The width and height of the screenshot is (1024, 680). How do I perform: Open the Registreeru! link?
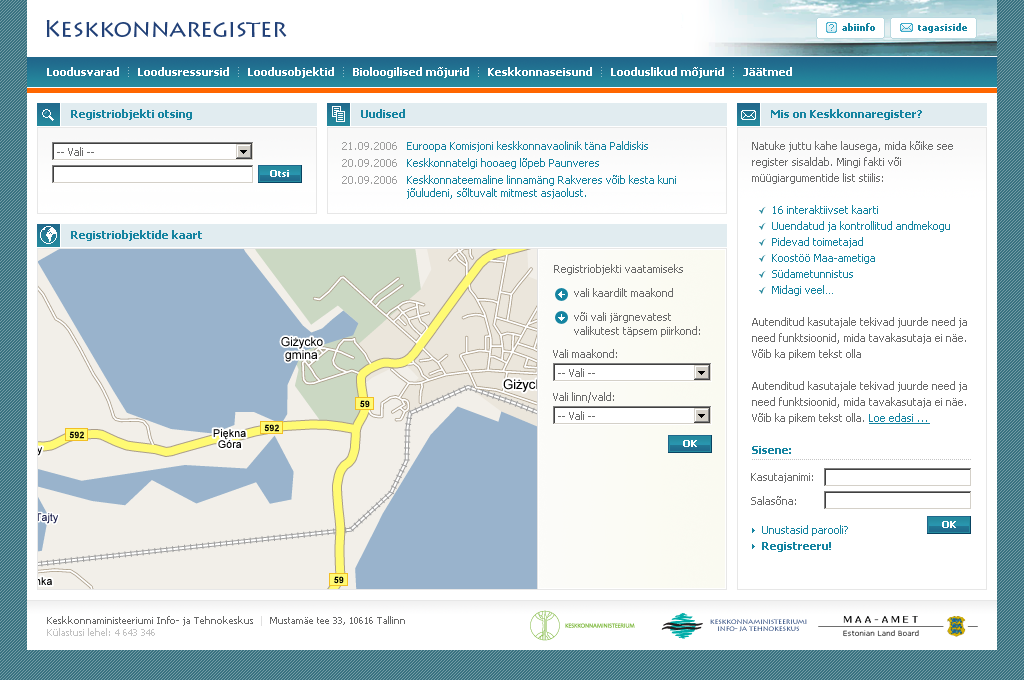click(796, 546)
